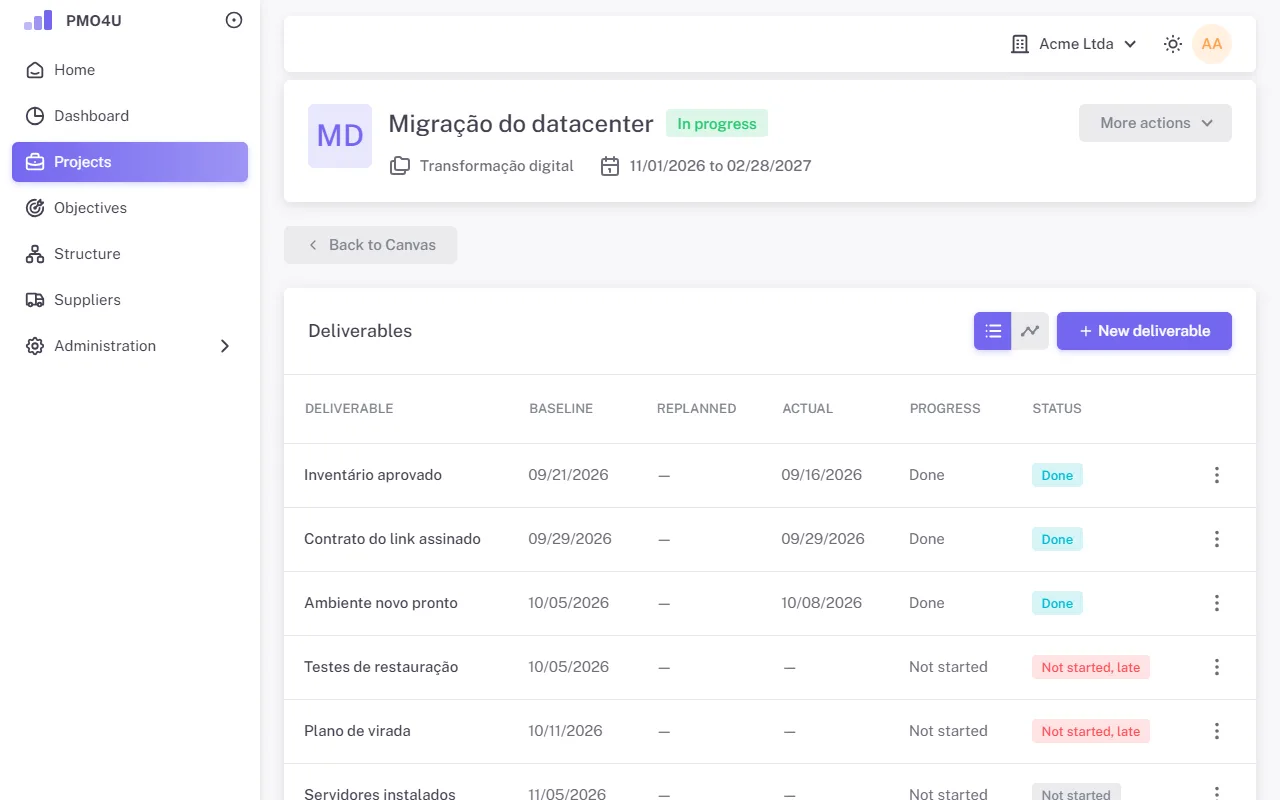Click the Suppliers truck icon
Screen dimensions: 1280x800
click(x=35, y=300)
